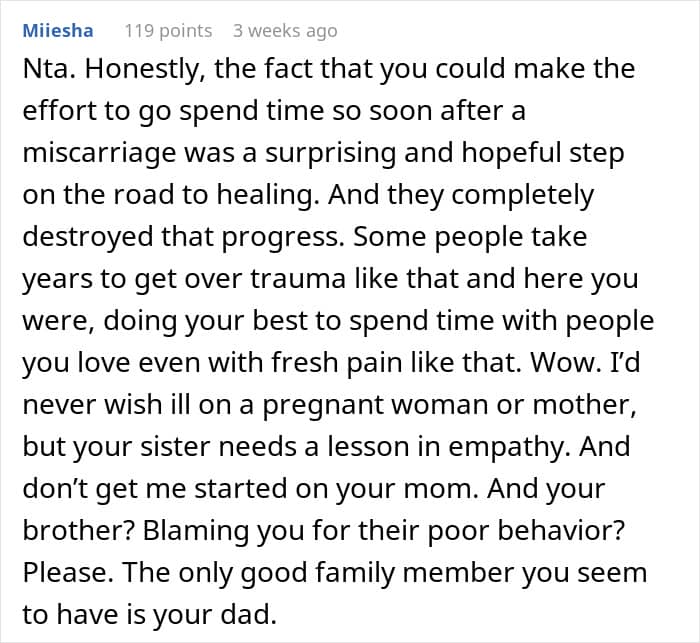Click the word Honestly in first line

coord(145,70)
